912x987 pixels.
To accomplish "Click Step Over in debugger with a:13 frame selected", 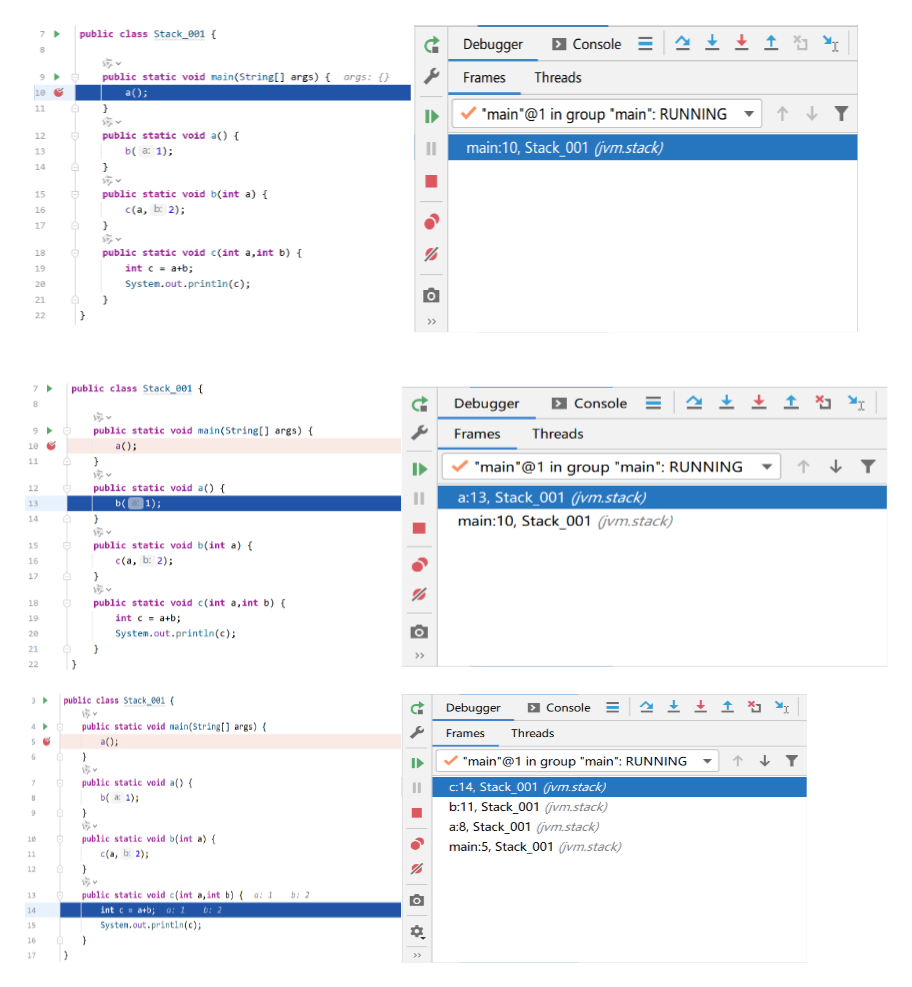I will click(694, 402).
